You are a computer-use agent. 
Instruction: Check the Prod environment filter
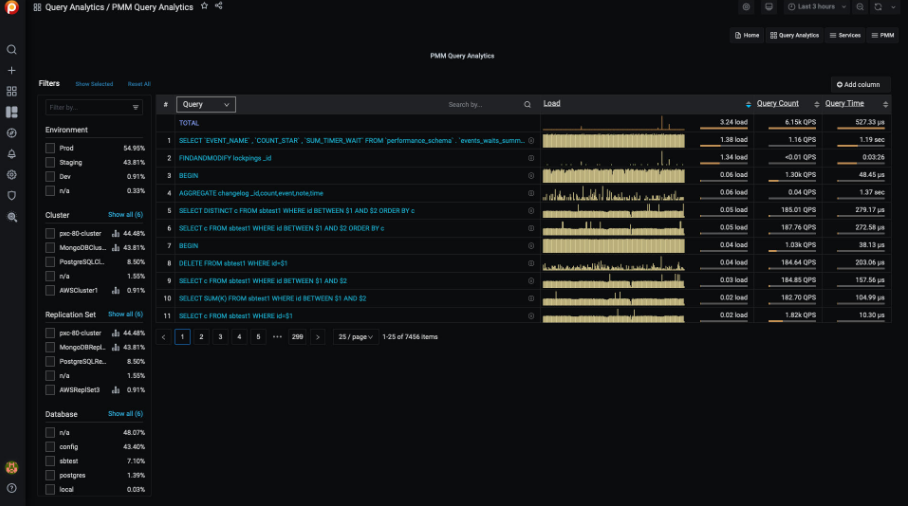coord(50,148)
